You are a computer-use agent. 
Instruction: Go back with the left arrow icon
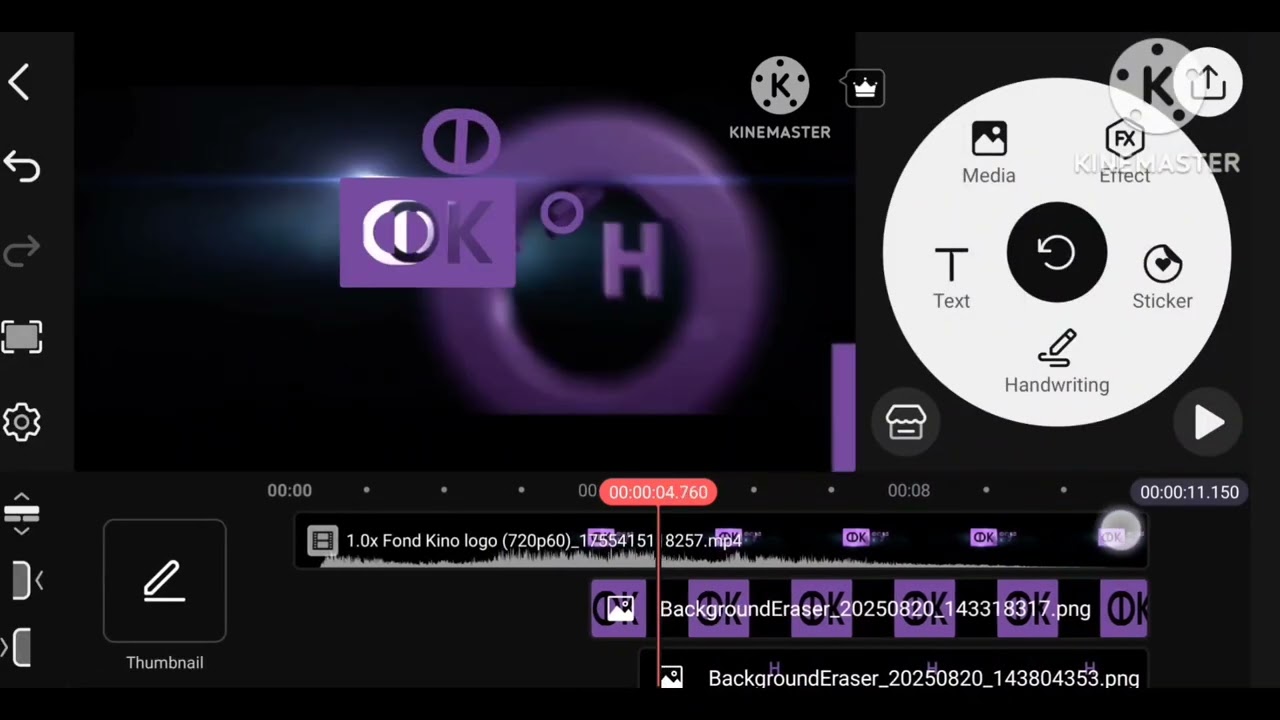20,82
